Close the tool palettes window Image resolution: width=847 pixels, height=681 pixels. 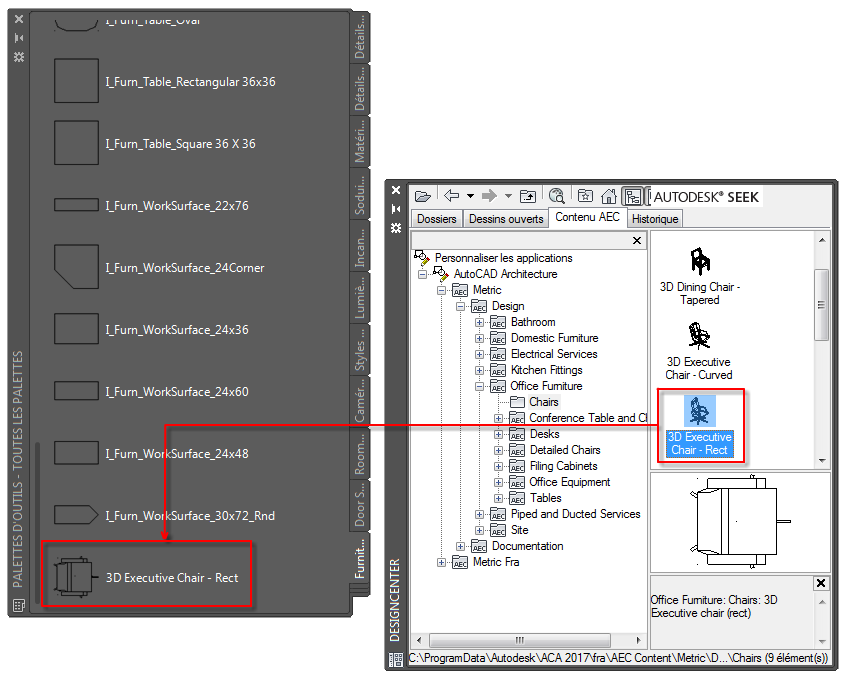click(19, 19)
